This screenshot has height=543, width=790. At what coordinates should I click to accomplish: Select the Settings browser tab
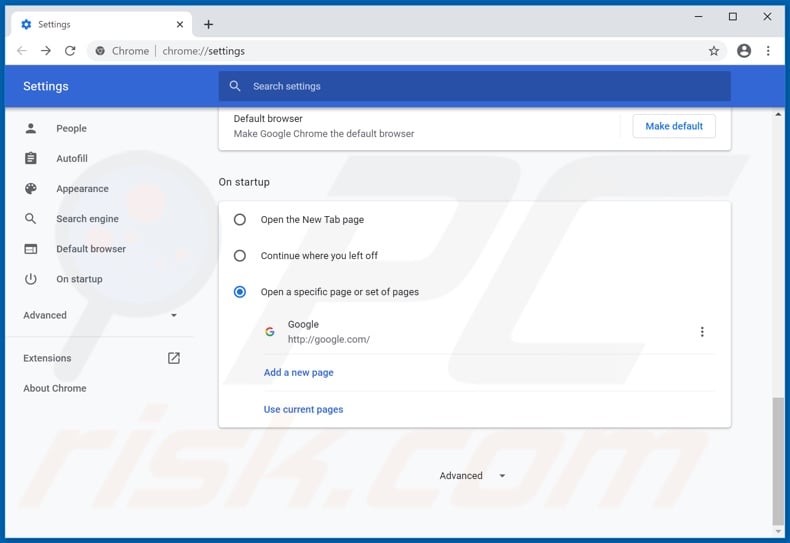pos(101,24)
